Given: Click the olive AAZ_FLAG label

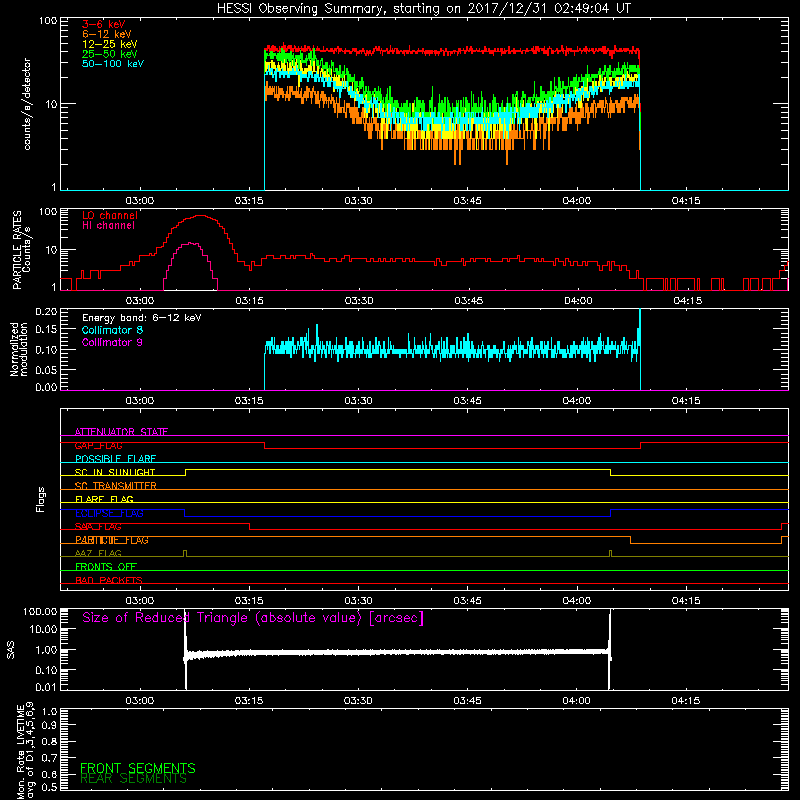Looking at the screenshot, I should tap(98, 553).
